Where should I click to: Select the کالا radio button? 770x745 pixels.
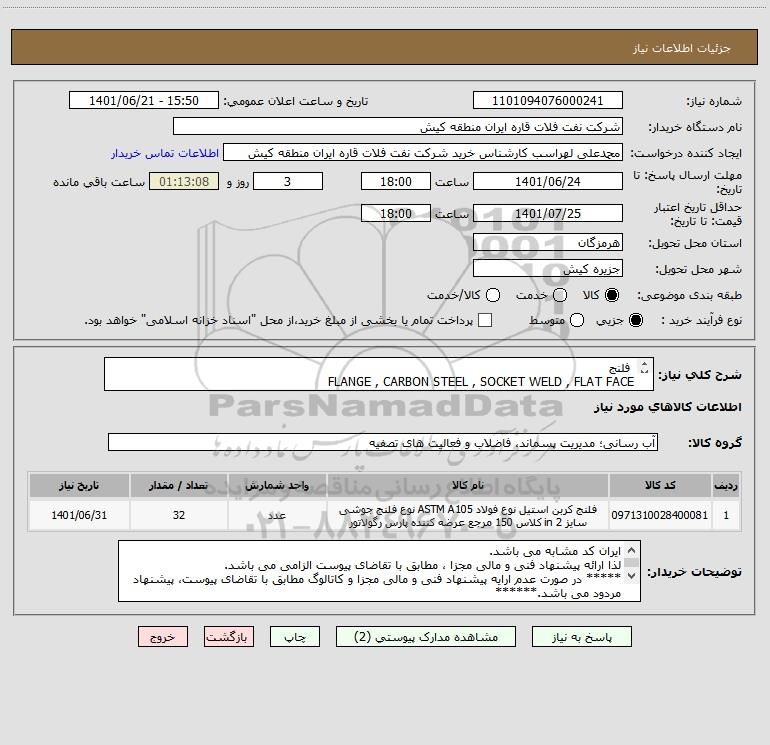(612, 295)
